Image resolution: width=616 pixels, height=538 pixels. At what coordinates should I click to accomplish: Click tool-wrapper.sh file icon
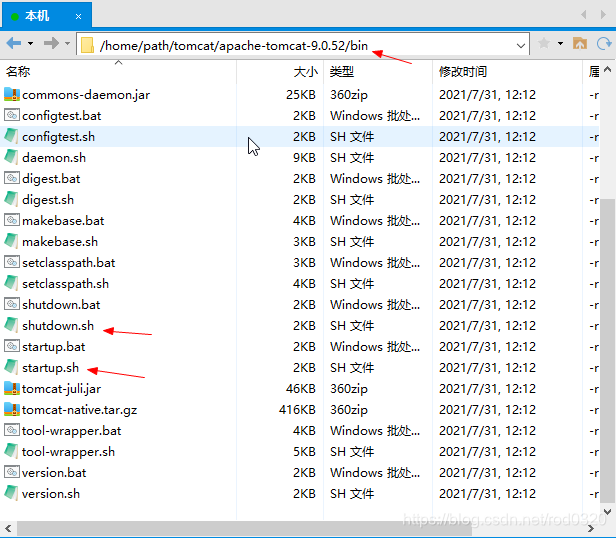point(12,451)
